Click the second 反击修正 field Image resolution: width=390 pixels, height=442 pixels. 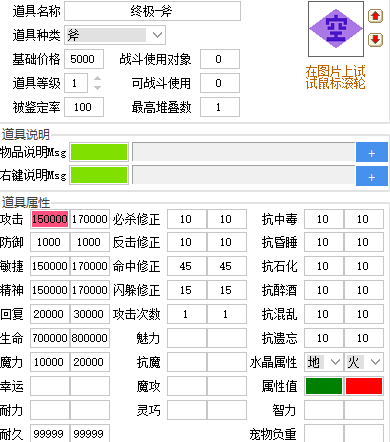pyautogui.click(x=227, y=242)
